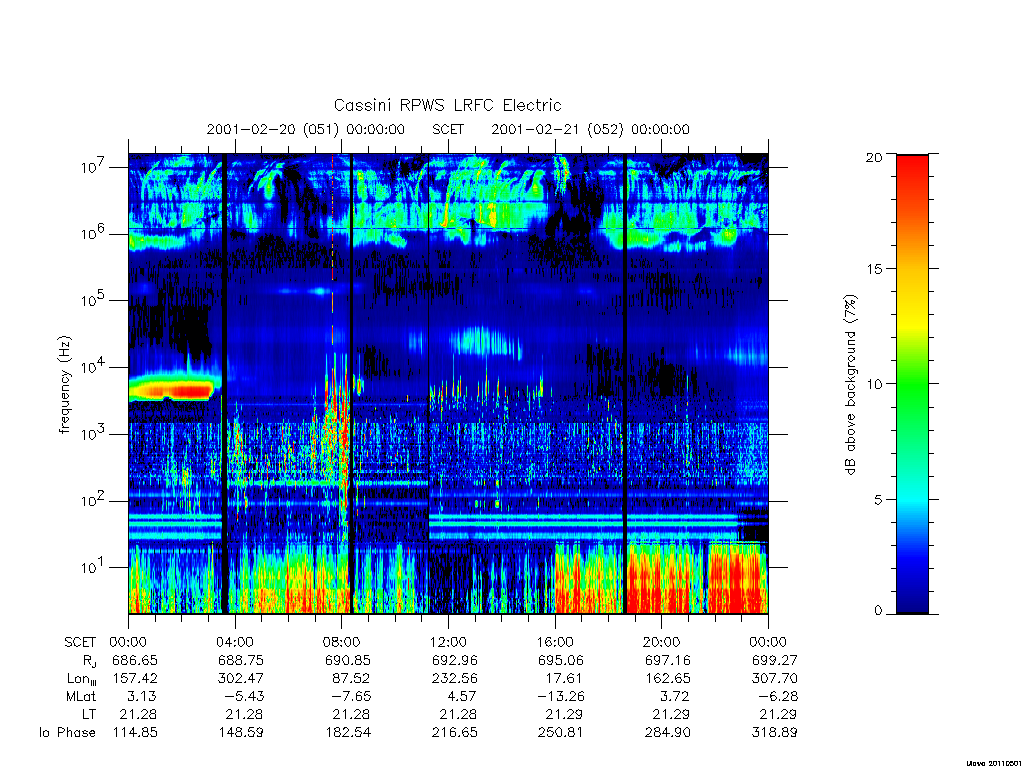Screen dimensions: 1024x768
Task: Click the Io Phase value '318.89'
Action: click(775, 733)
